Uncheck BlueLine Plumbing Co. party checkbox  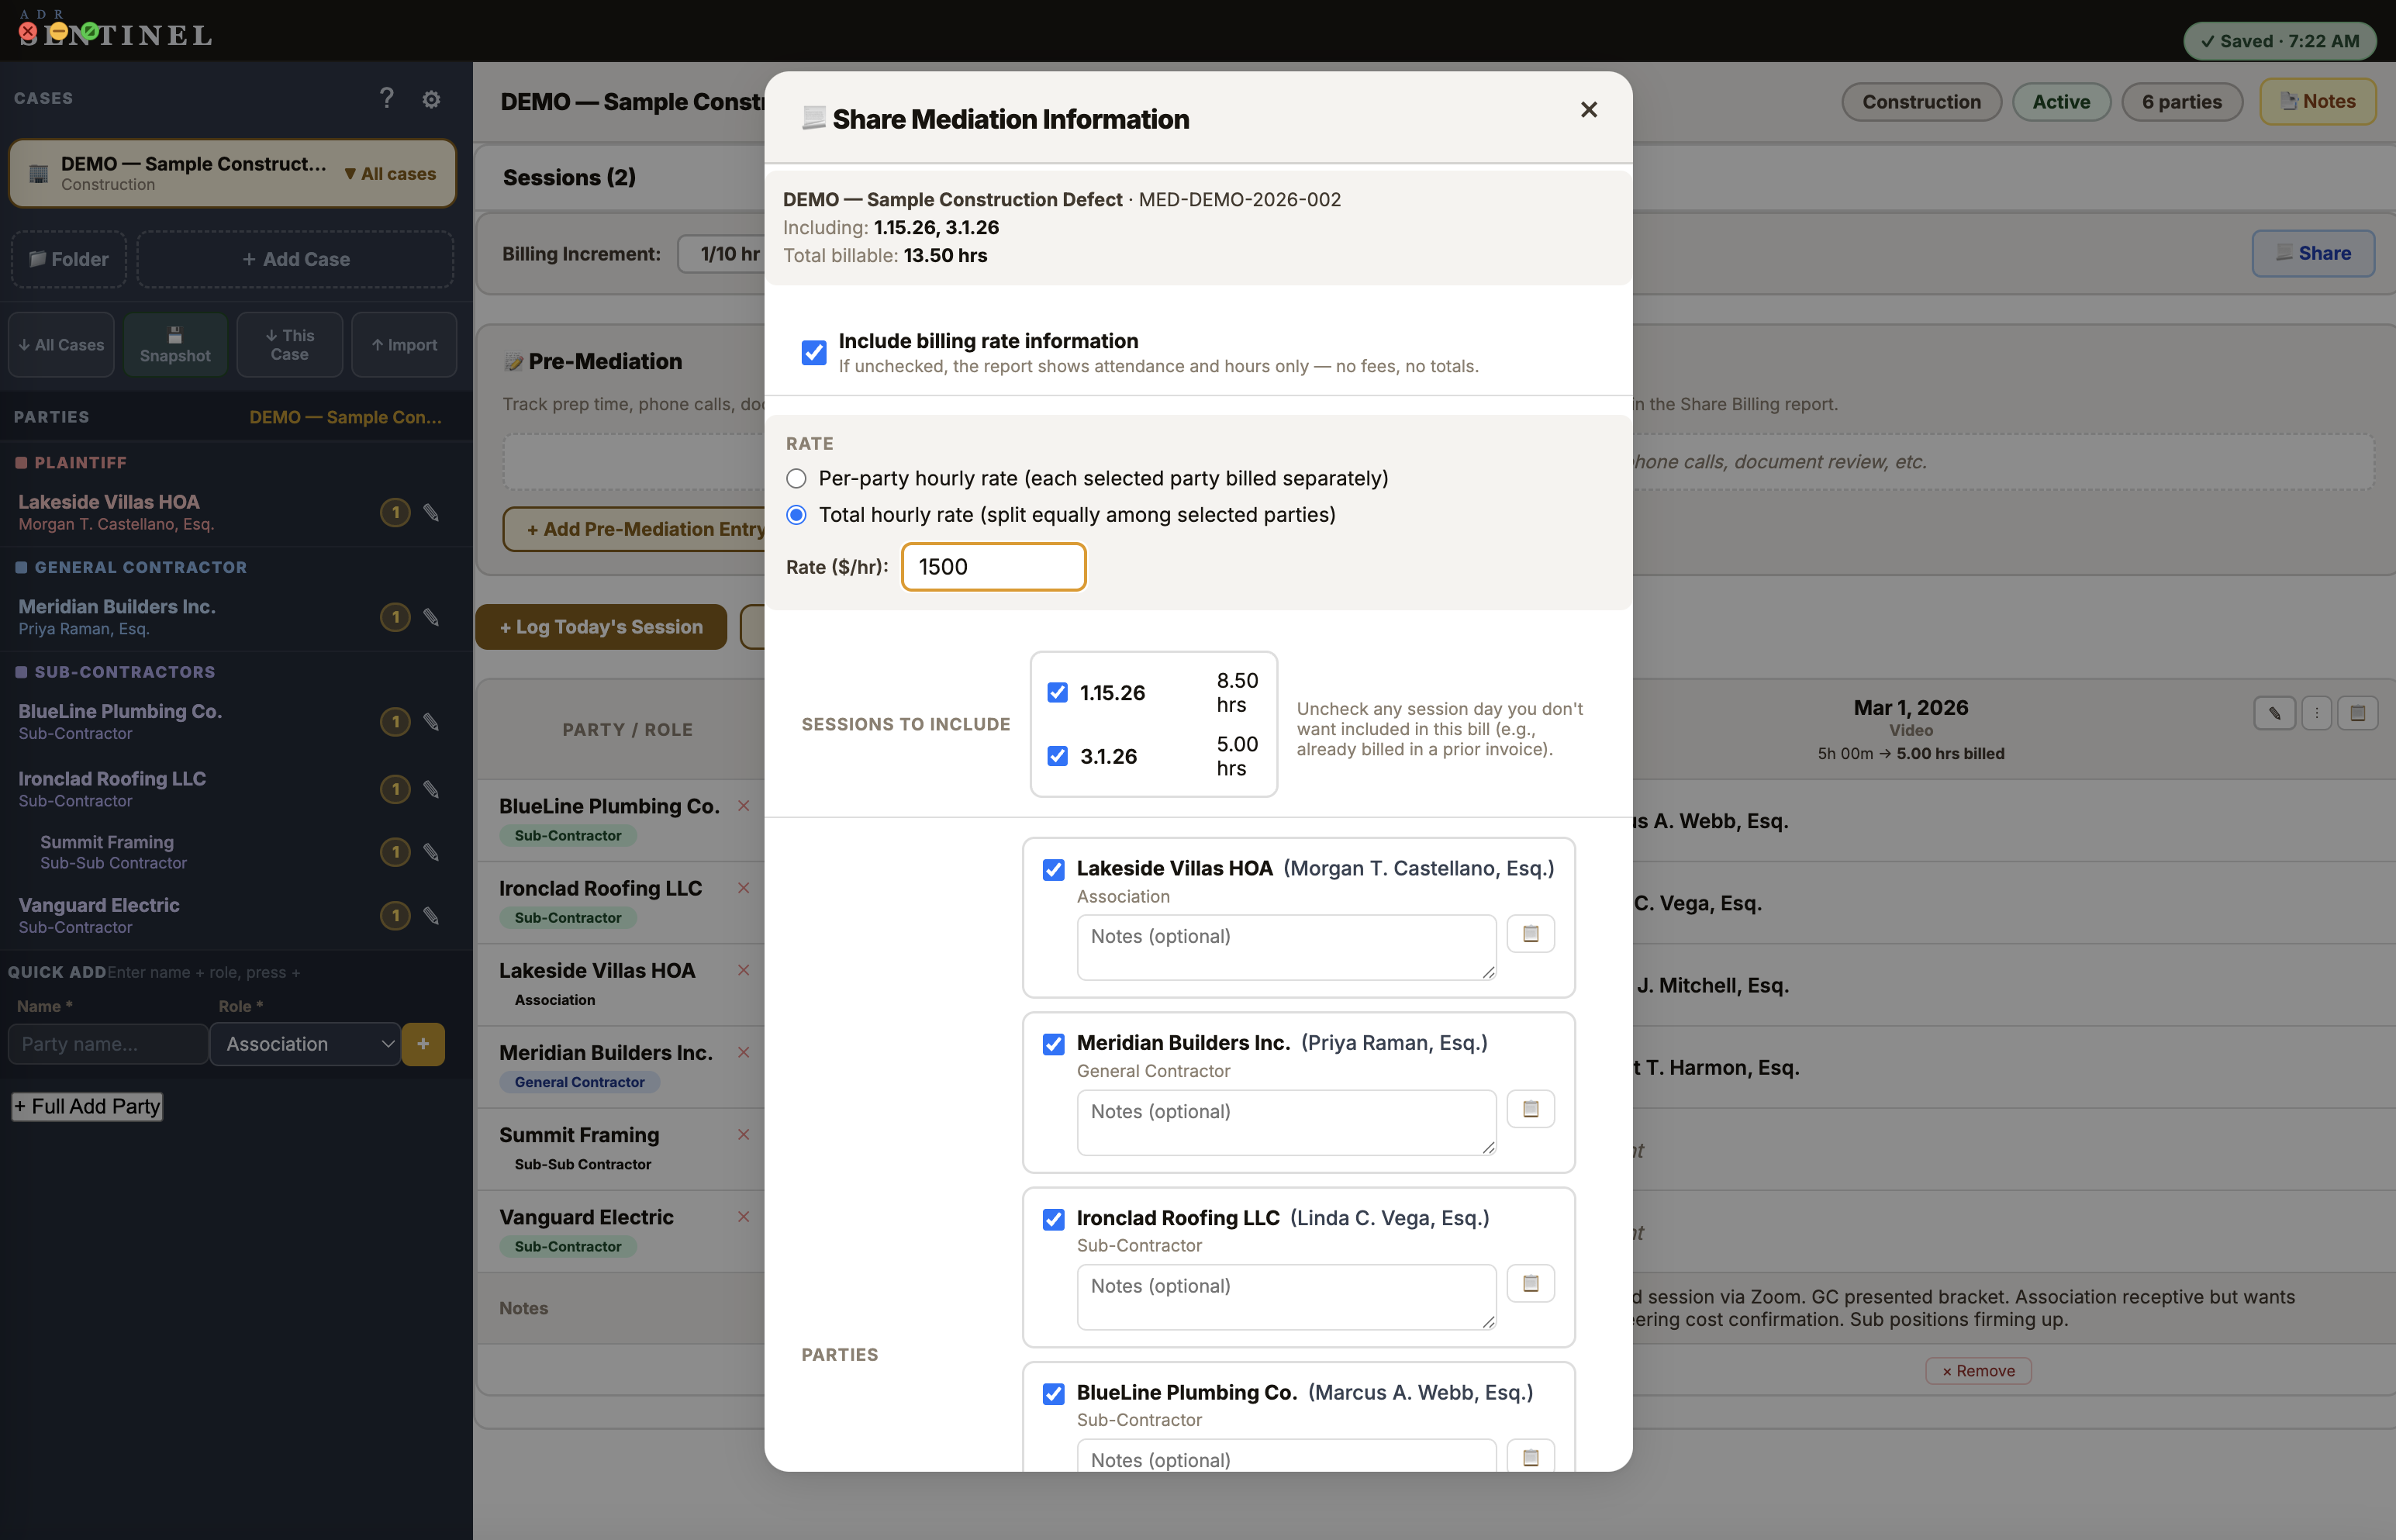coord(1053,1394)
